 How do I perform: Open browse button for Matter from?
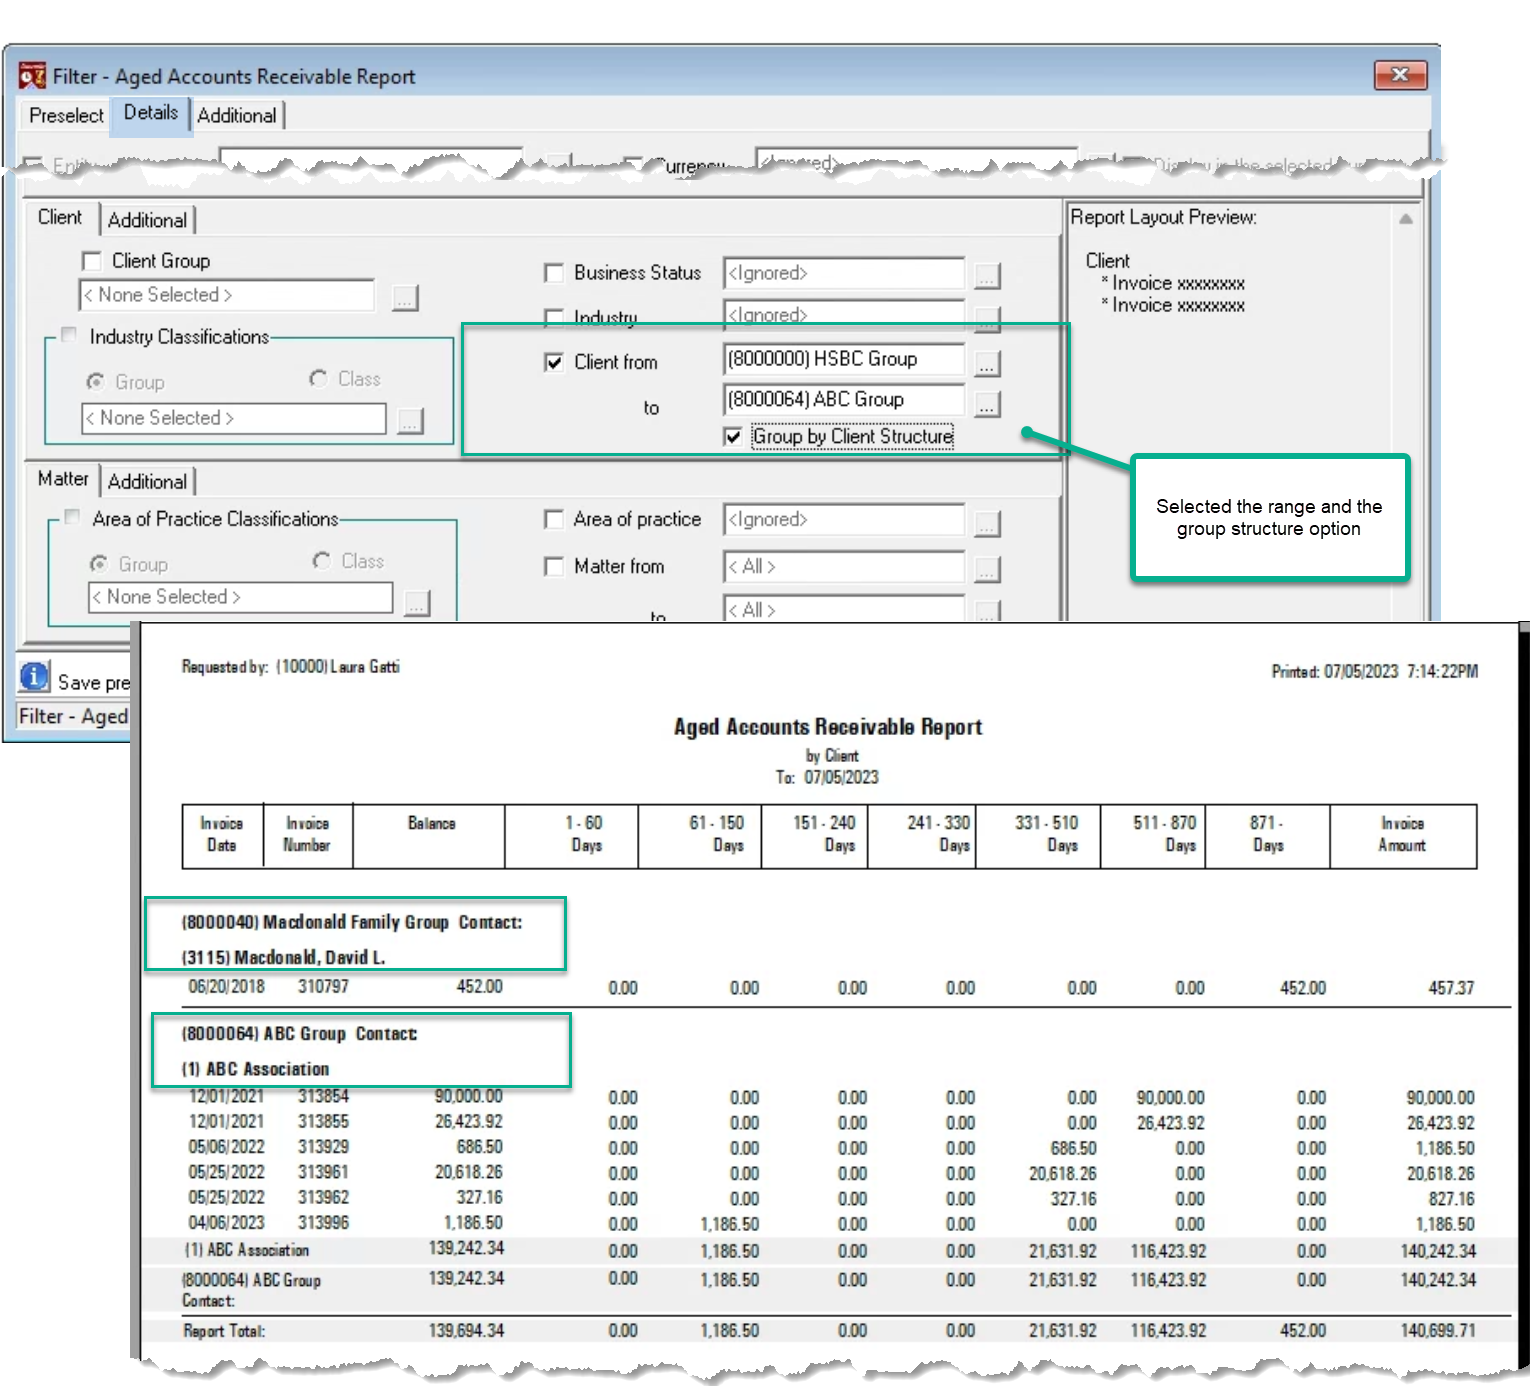coord(986,569)
